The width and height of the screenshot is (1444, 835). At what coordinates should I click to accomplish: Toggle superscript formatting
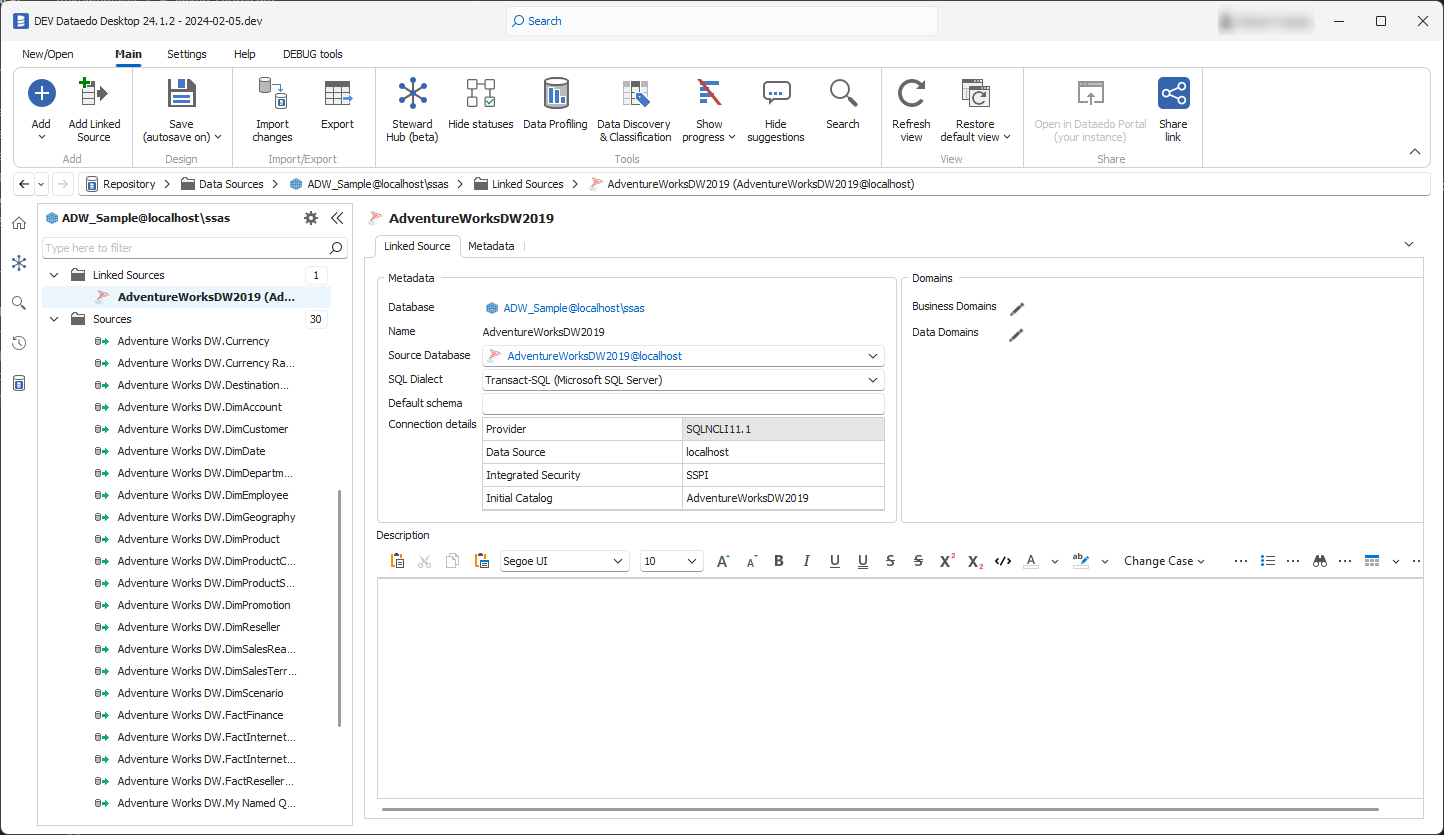(947, 561)
